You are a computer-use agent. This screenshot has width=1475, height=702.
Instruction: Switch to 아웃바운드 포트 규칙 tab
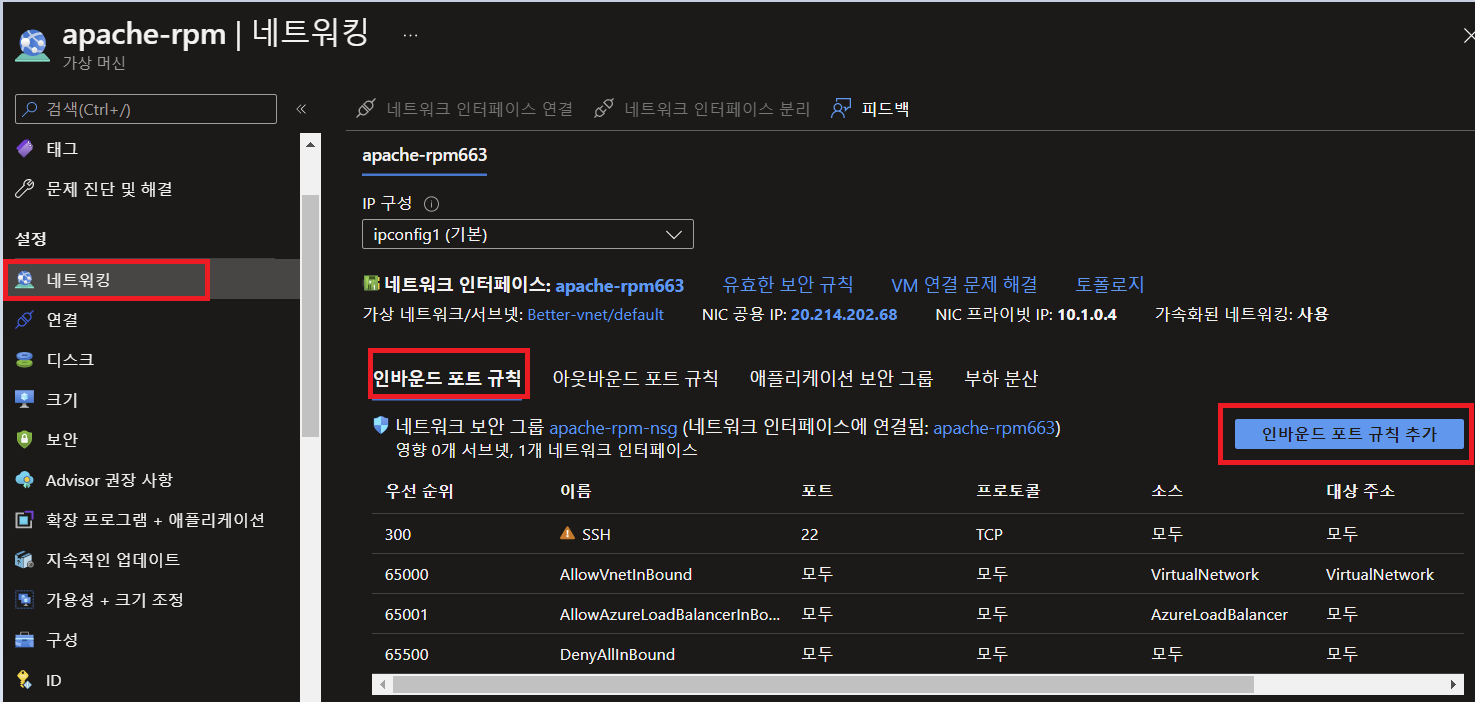635,378
